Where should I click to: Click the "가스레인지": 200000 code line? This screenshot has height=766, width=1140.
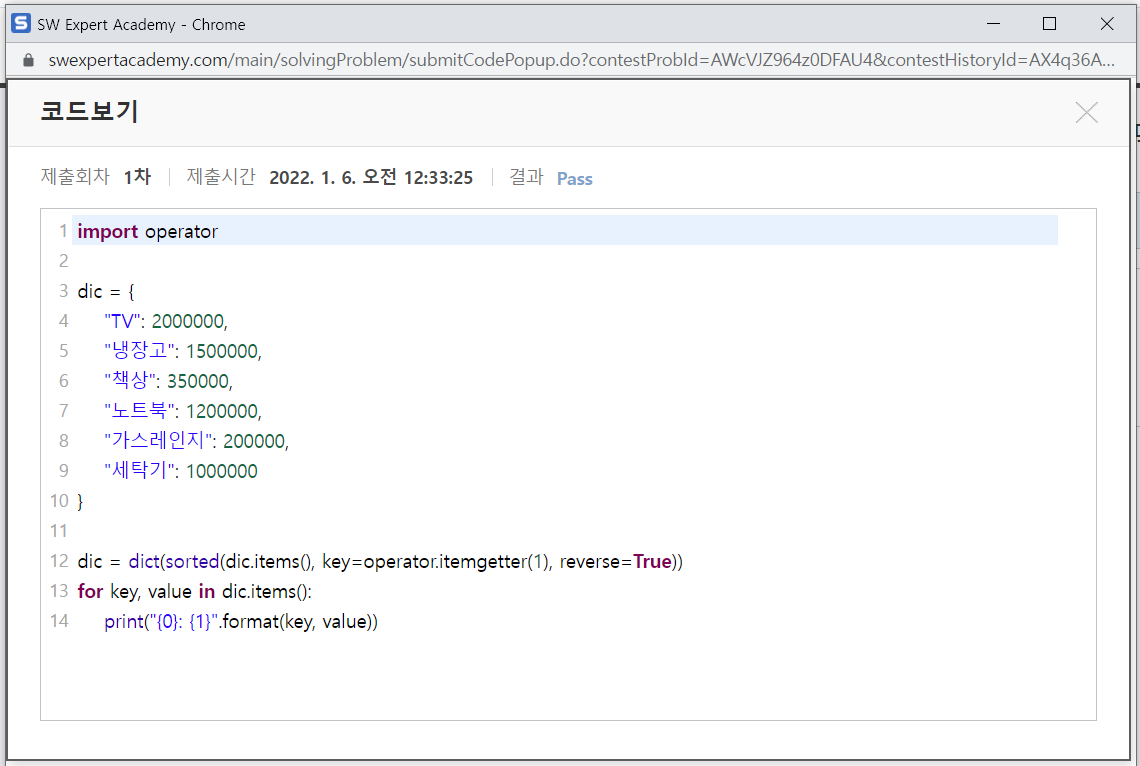pyautogui.click(x=196, y=441)
